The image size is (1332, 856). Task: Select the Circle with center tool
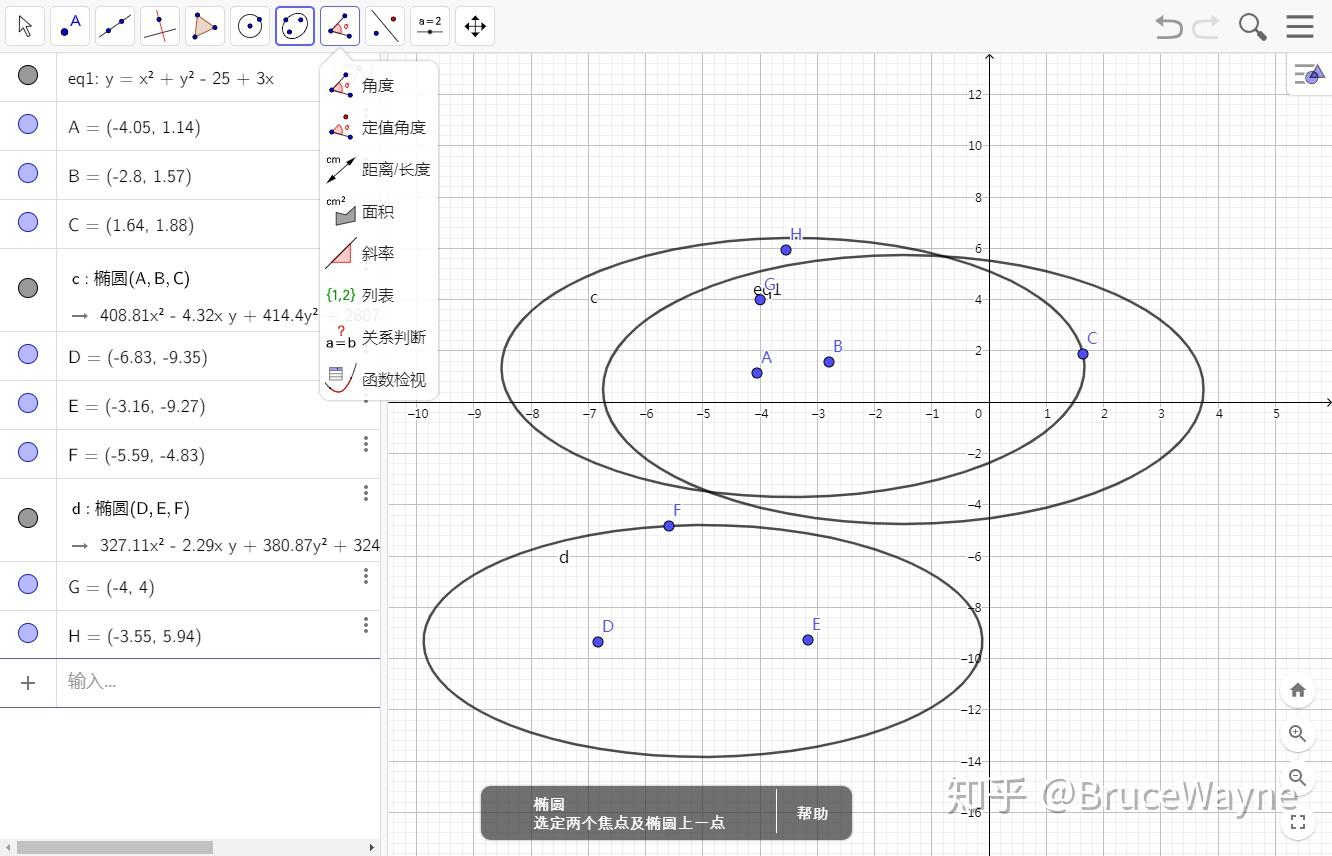(250, 26)
